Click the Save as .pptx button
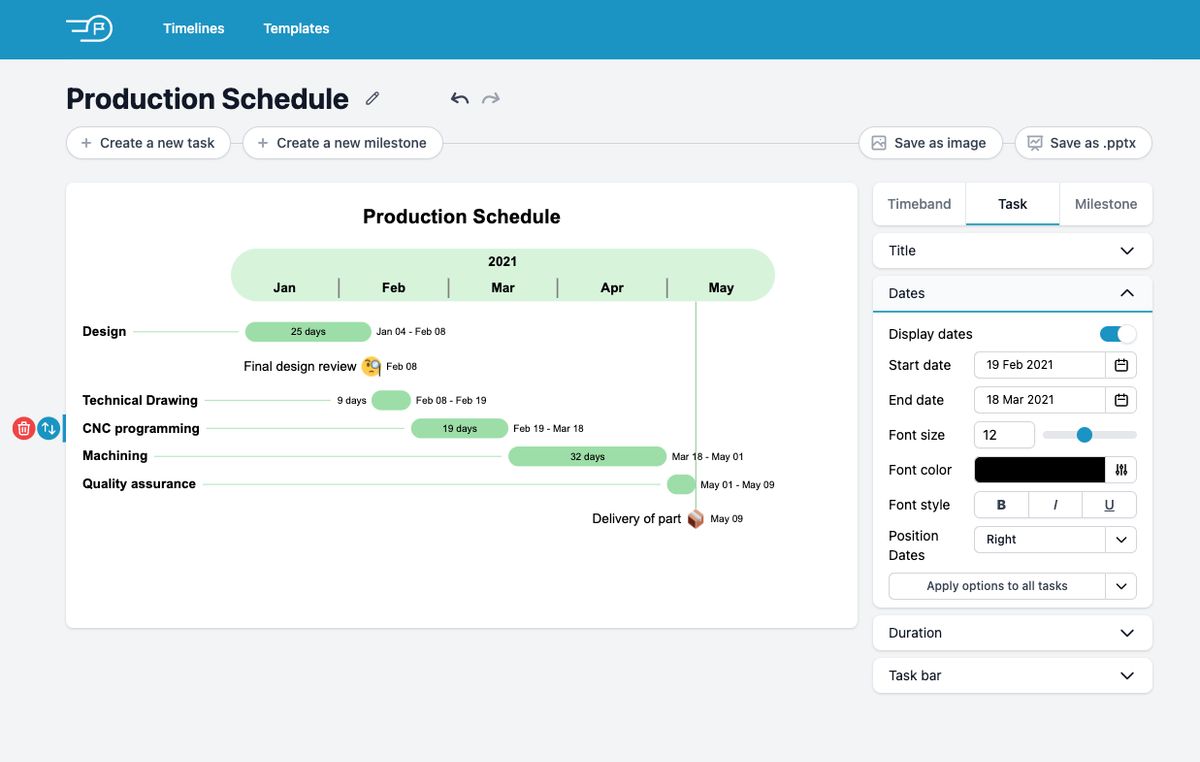Screen dimensions: 1200x762 pyautogui.click(x=1083, y=143)
